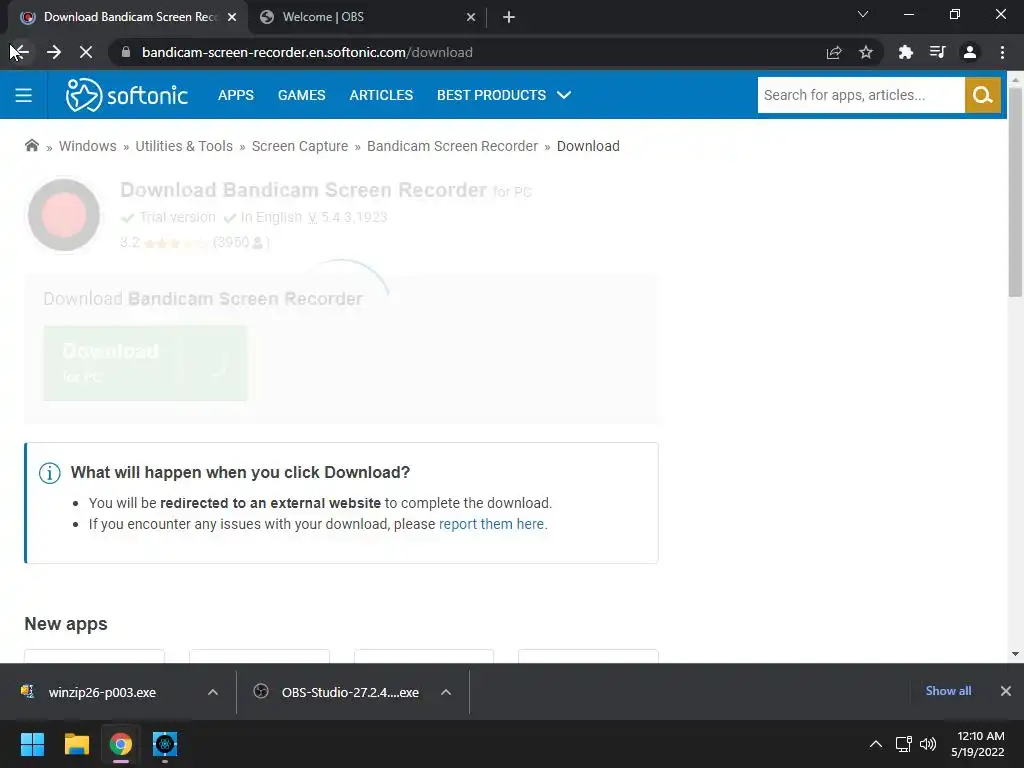The image size is (1024, 768).
Task: Click the New apps heading
Action: (x=66, y=624)
